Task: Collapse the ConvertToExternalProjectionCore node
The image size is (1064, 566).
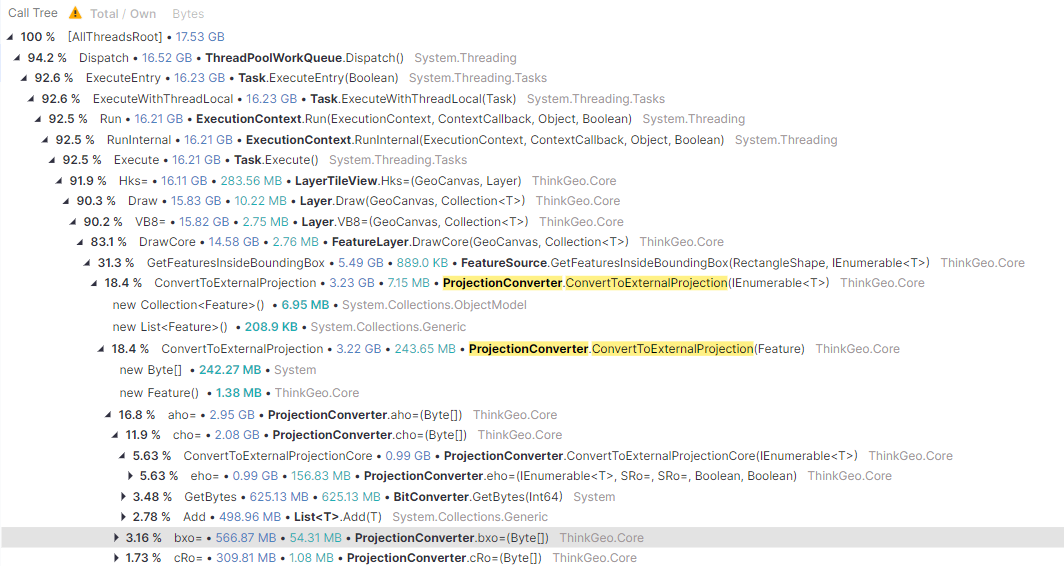Action: (122, 456)
